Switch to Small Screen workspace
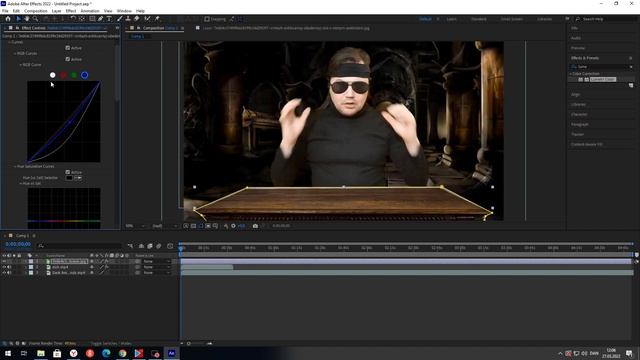The height and width of the screenshot is (360, 640). [x=511, y=19]
